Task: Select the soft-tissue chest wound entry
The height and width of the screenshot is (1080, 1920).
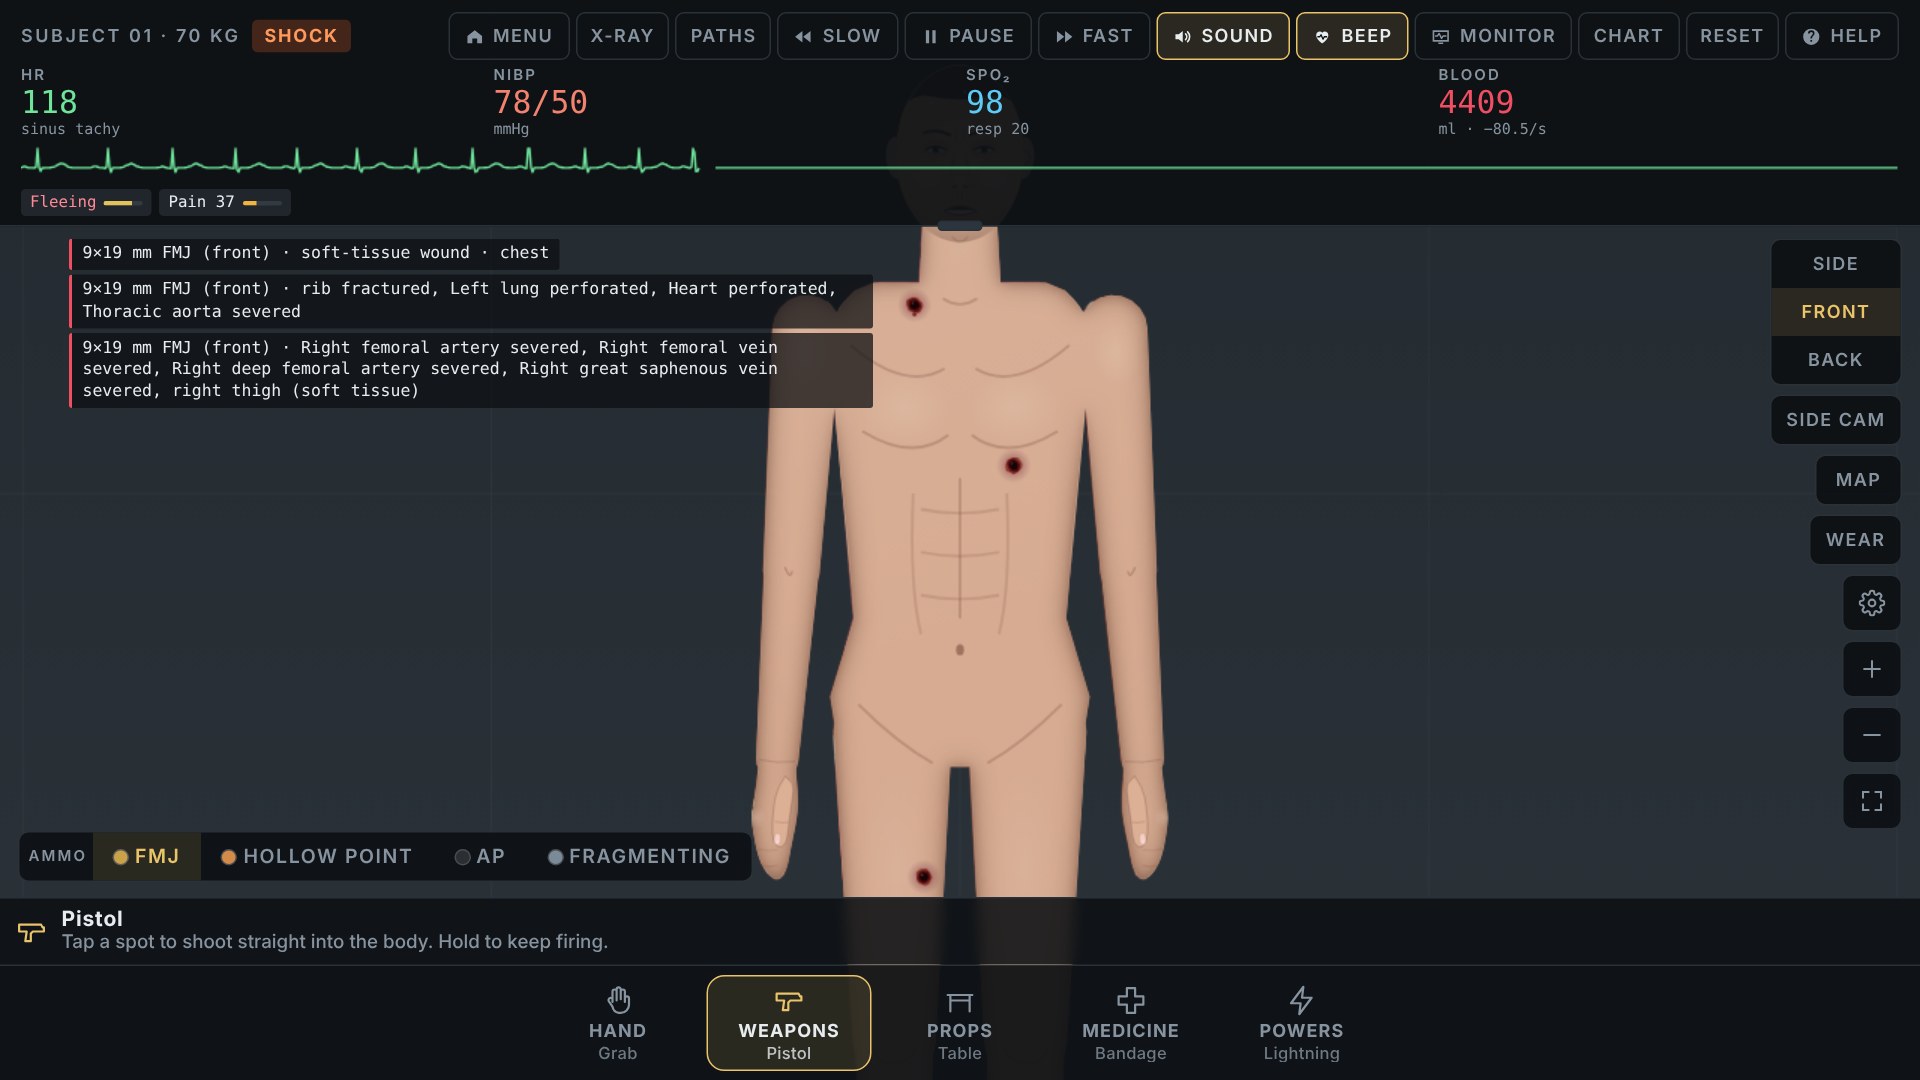Action: tap(314, 253)
